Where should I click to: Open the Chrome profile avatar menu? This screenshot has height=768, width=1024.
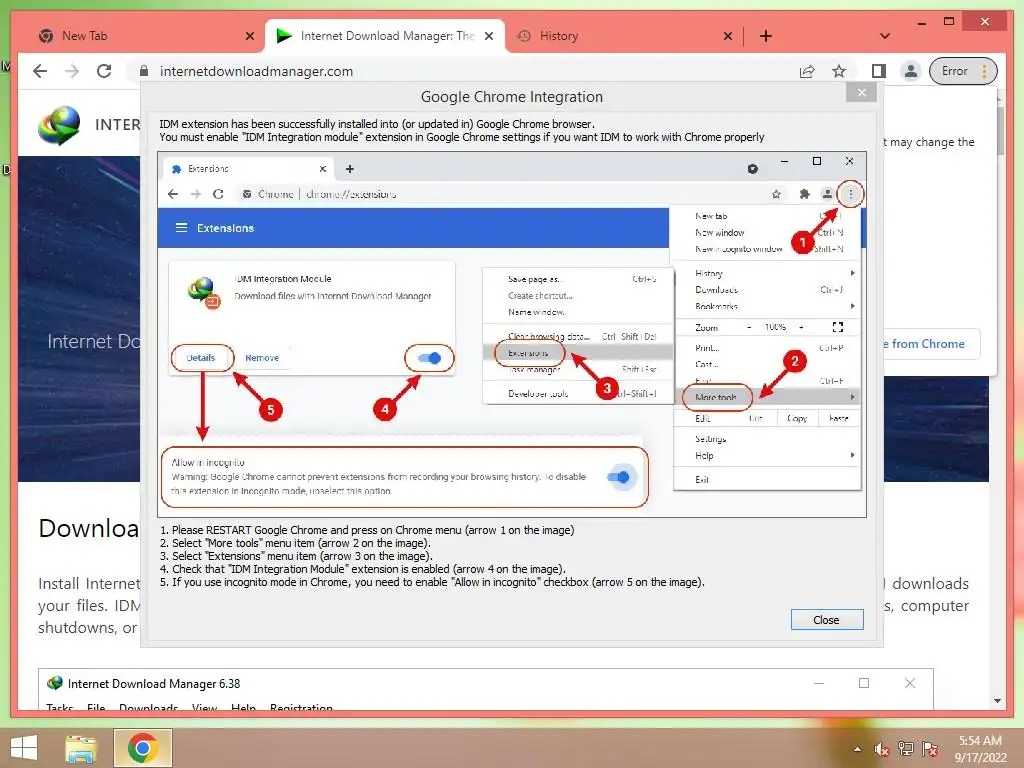pos(910,71)
